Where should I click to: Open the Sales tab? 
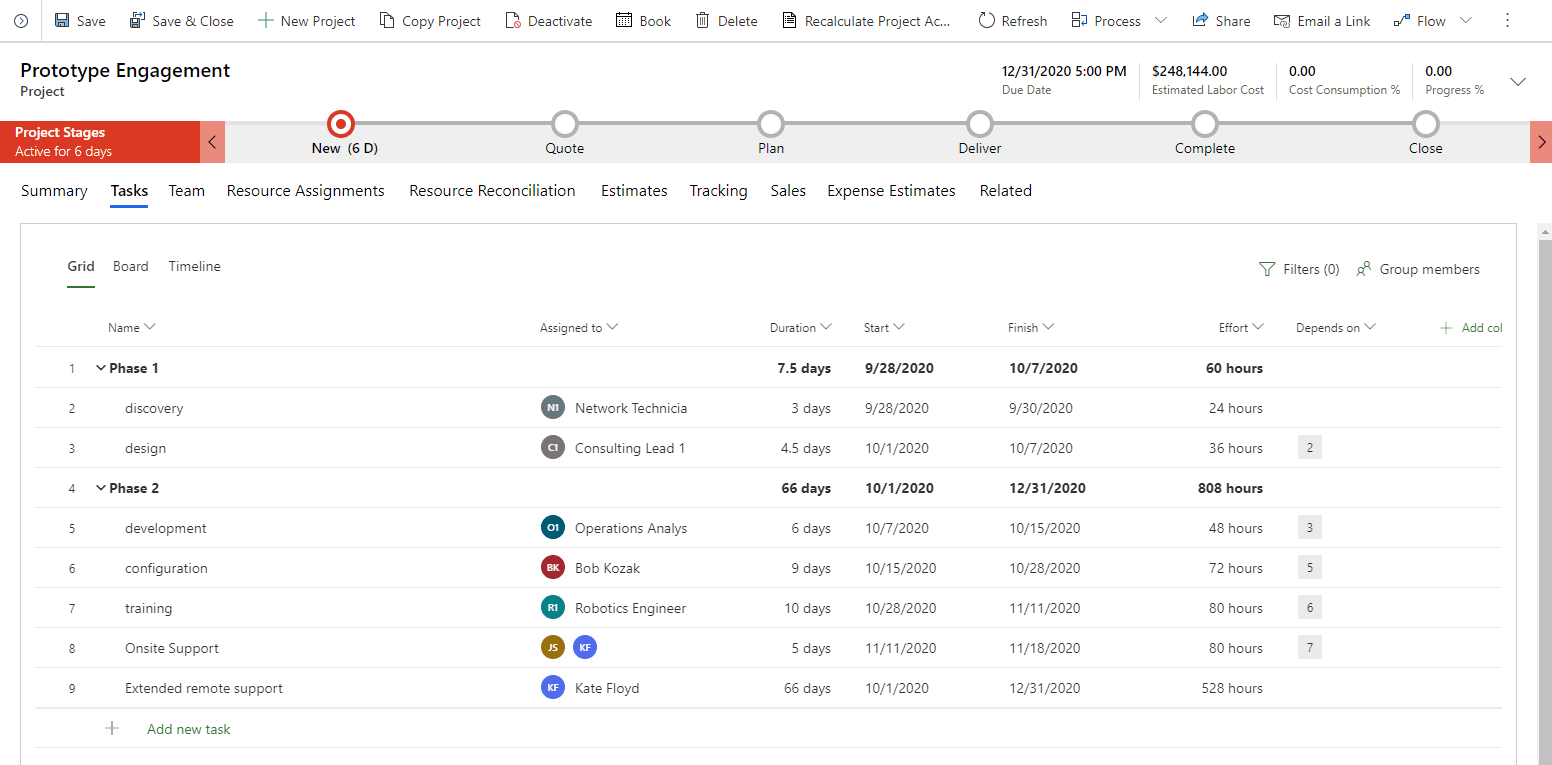tap(788, 191)
